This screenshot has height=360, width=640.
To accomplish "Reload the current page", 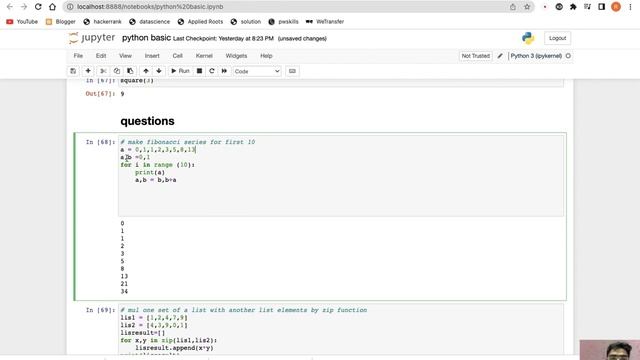I will click(38, 7).
